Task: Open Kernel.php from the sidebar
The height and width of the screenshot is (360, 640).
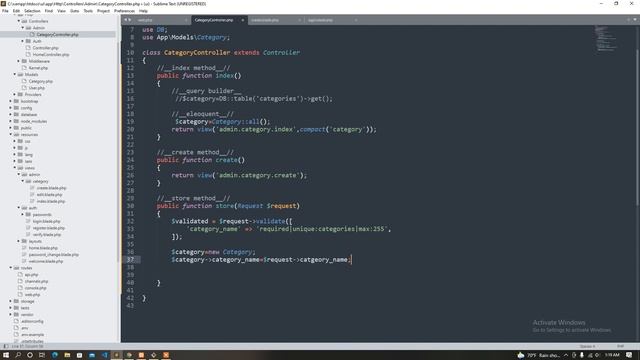Action: [38, 68]
